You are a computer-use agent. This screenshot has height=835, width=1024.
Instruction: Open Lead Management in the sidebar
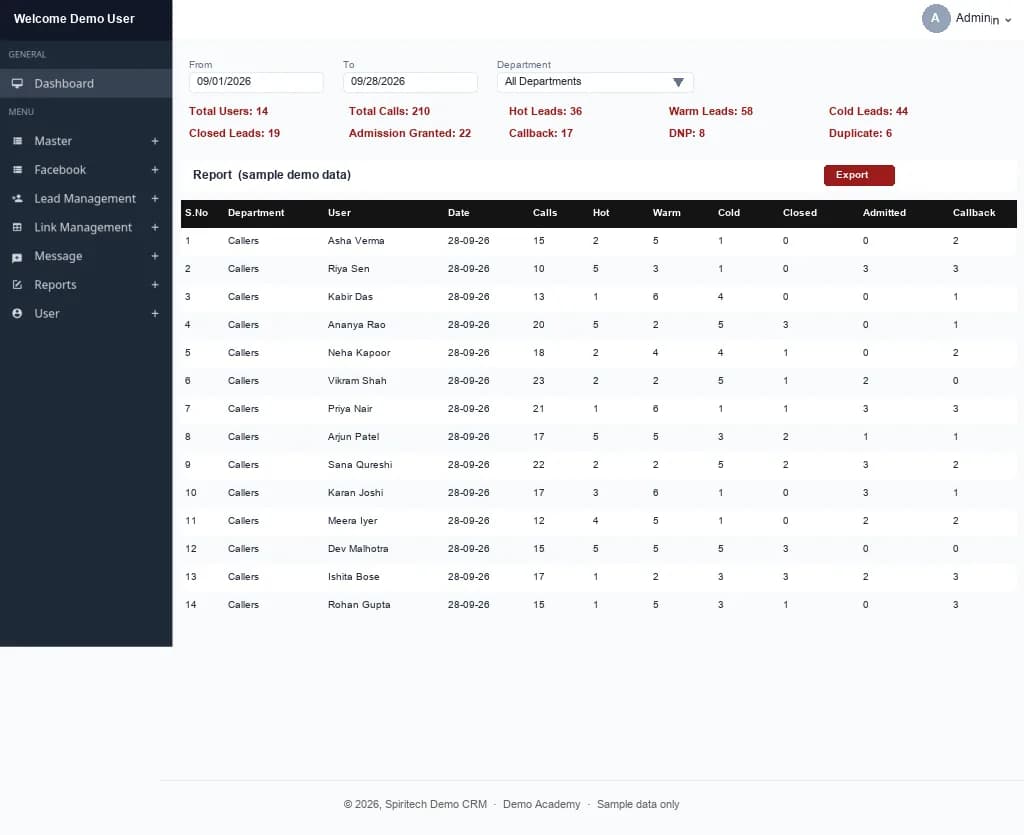point(85,198)
